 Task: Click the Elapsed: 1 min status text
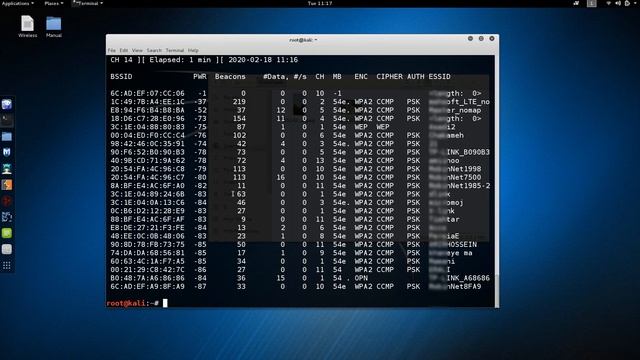coord(180,60)
